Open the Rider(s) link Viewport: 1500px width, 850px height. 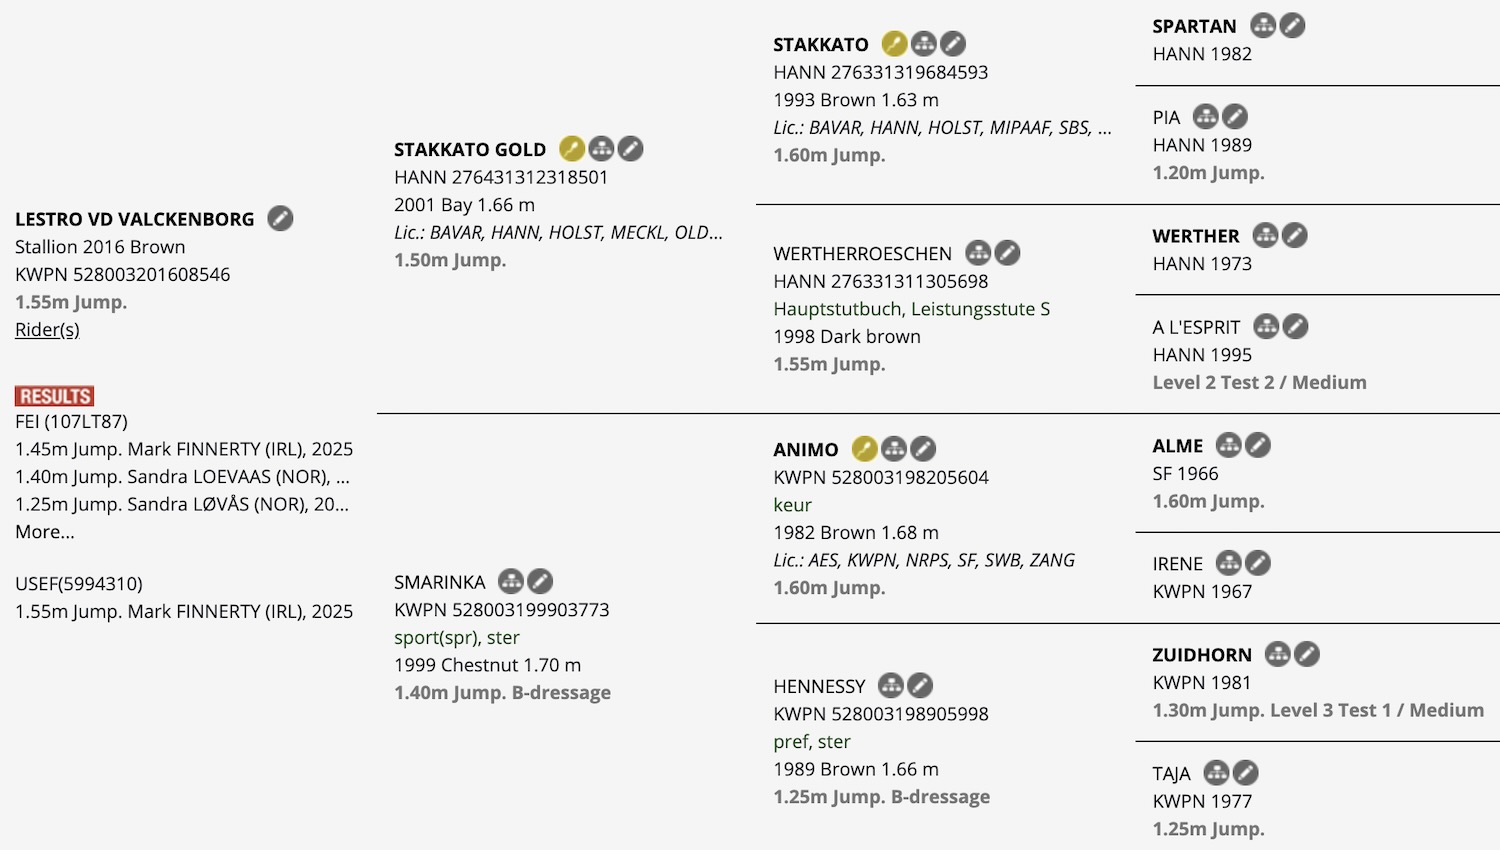click(47, 329)
